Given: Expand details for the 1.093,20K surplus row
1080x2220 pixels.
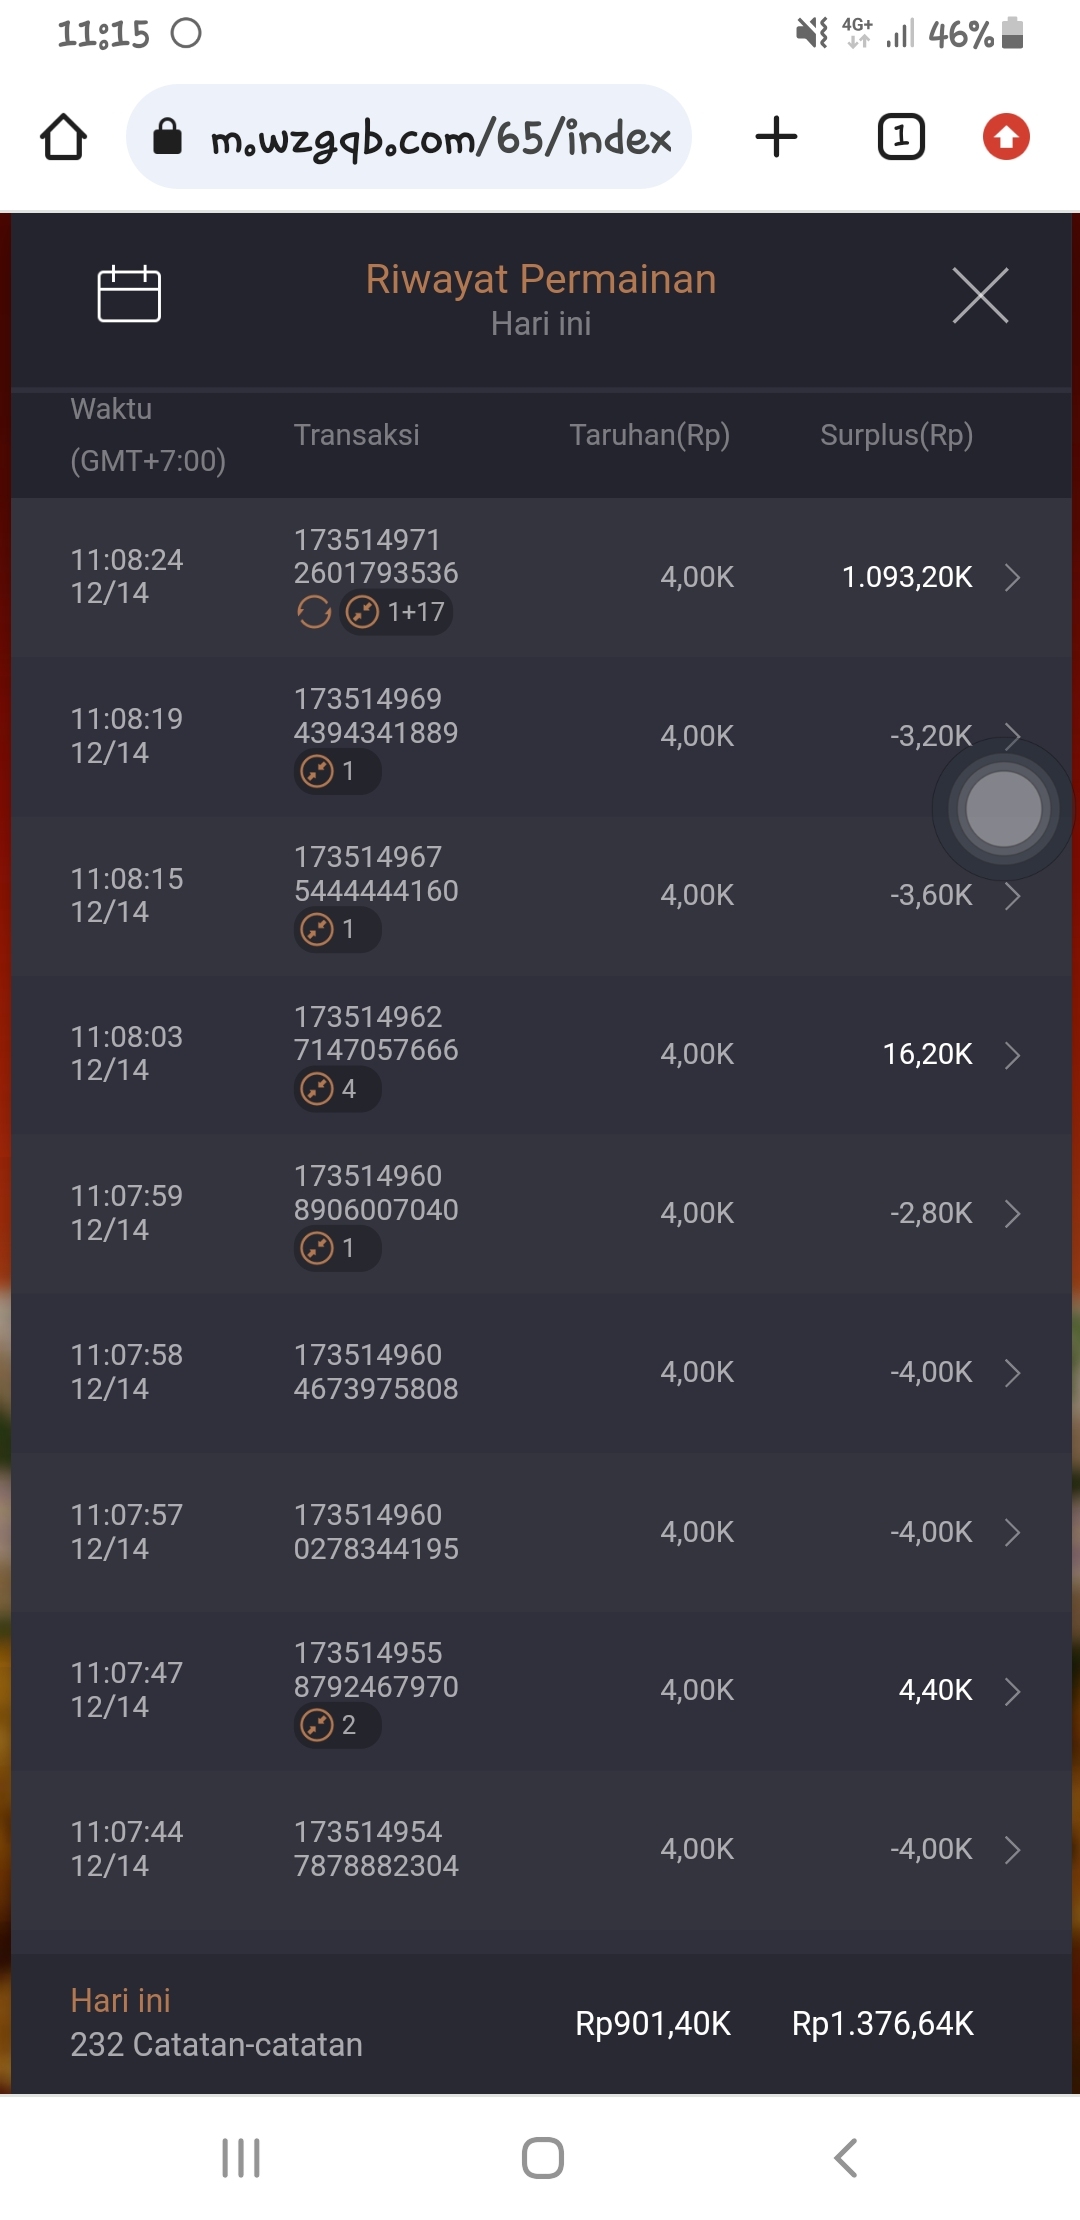Looking at the screenshot, I should click(x=1012, y=577).
